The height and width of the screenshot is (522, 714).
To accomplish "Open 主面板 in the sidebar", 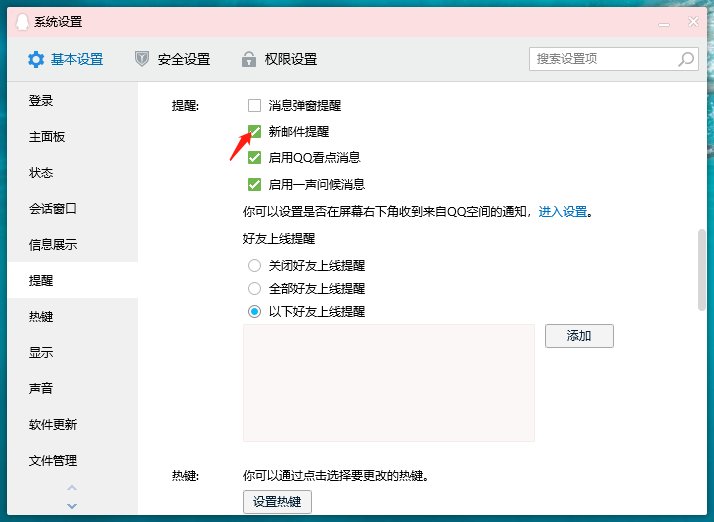I will pos(72,137).
